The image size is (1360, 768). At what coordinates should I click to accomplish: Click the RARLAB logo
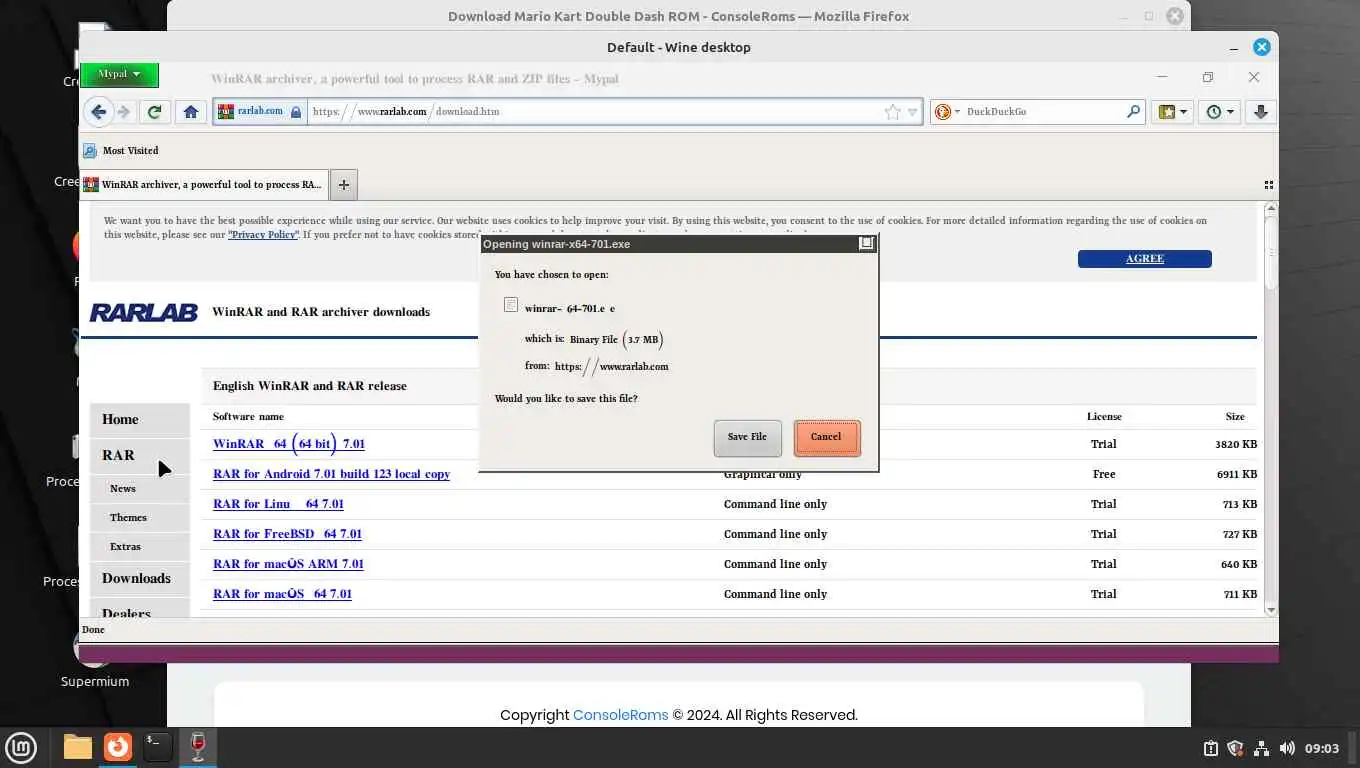[x=143, y=313]
